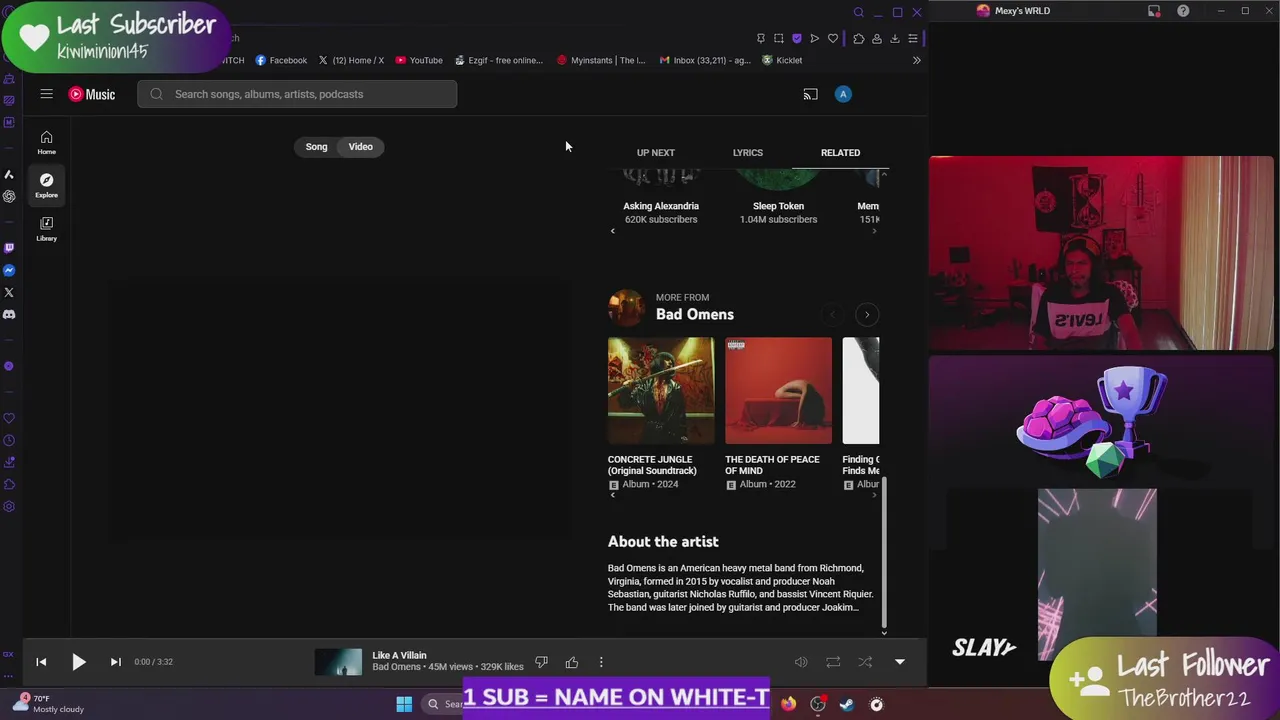Click the browser snapshot capture icon
Image resolution: width=1280 pixels, height=720 pixels.
click(x=779, y=39)
